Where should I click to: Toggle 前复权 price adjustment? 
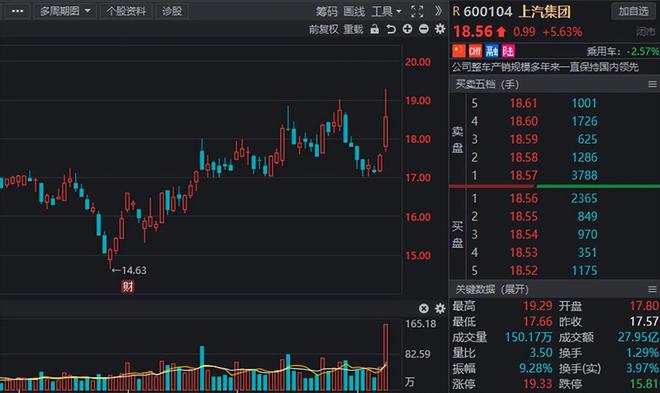click(323, 29)
